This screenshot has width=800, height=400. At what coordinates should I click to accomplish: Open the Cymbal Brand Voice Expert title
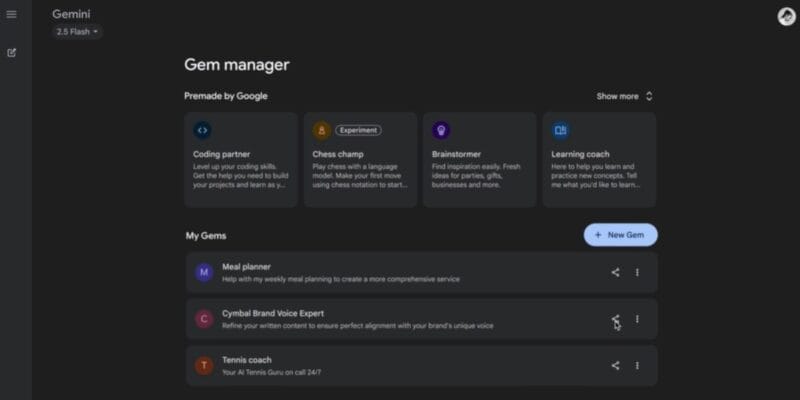click(273, 313)
